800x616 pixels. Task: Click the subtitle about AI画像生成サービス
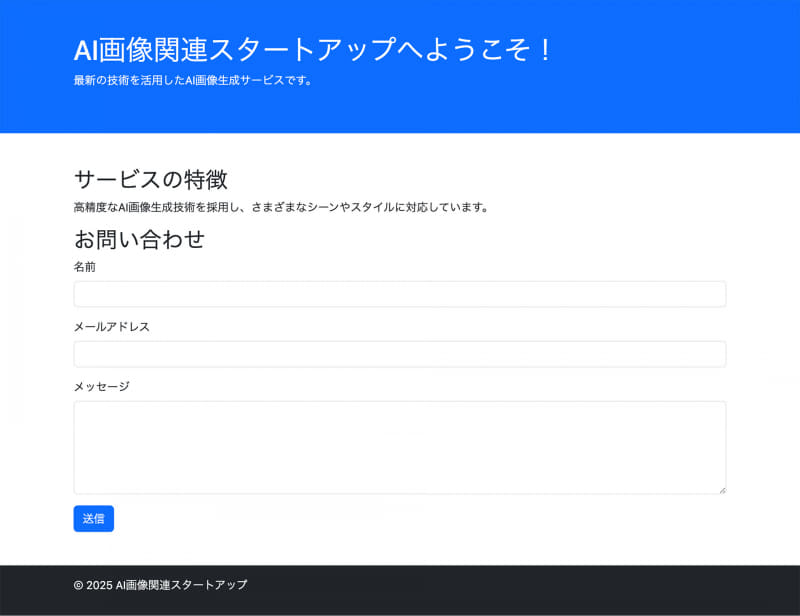(192, 82)
